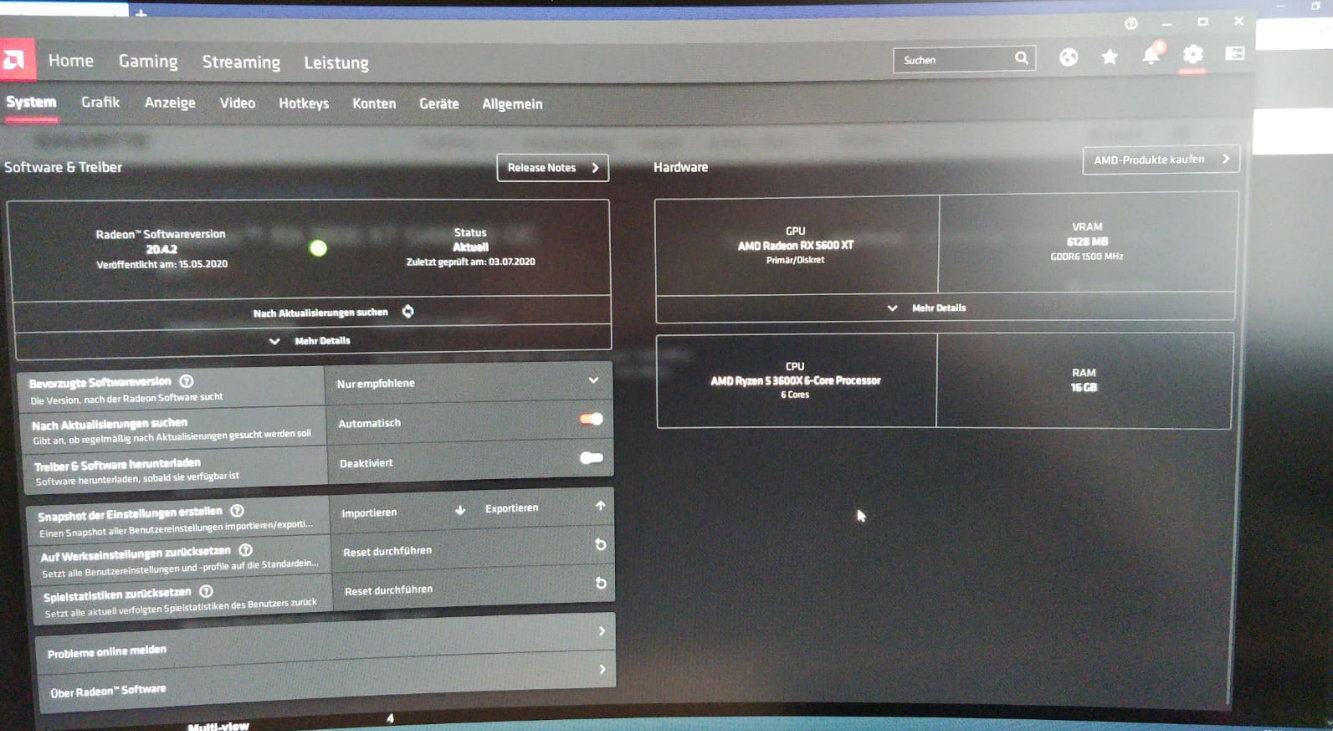Click Exportieren snapshot button

512,508
